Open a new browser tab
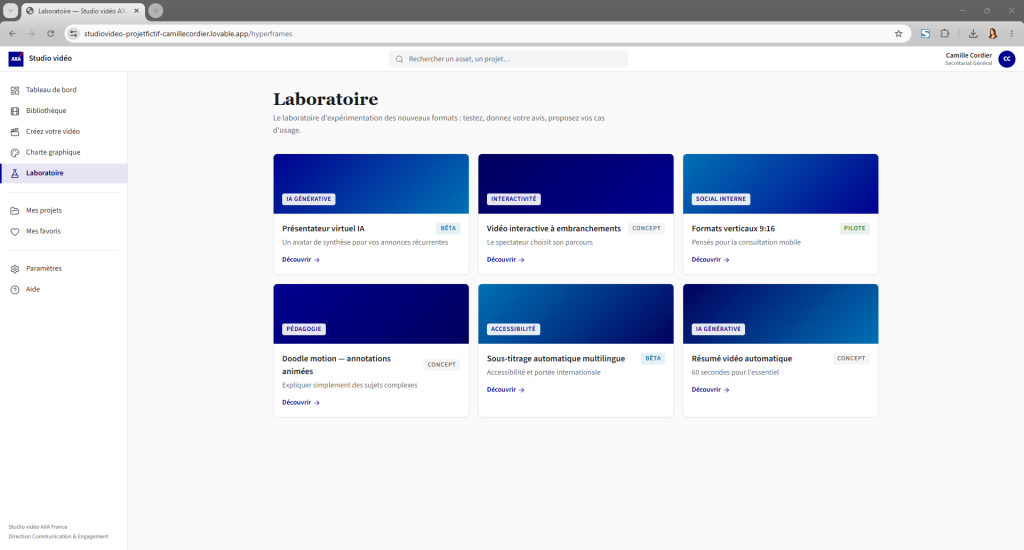The width and height of the screenshot is (1024, 550). [155, 10]
